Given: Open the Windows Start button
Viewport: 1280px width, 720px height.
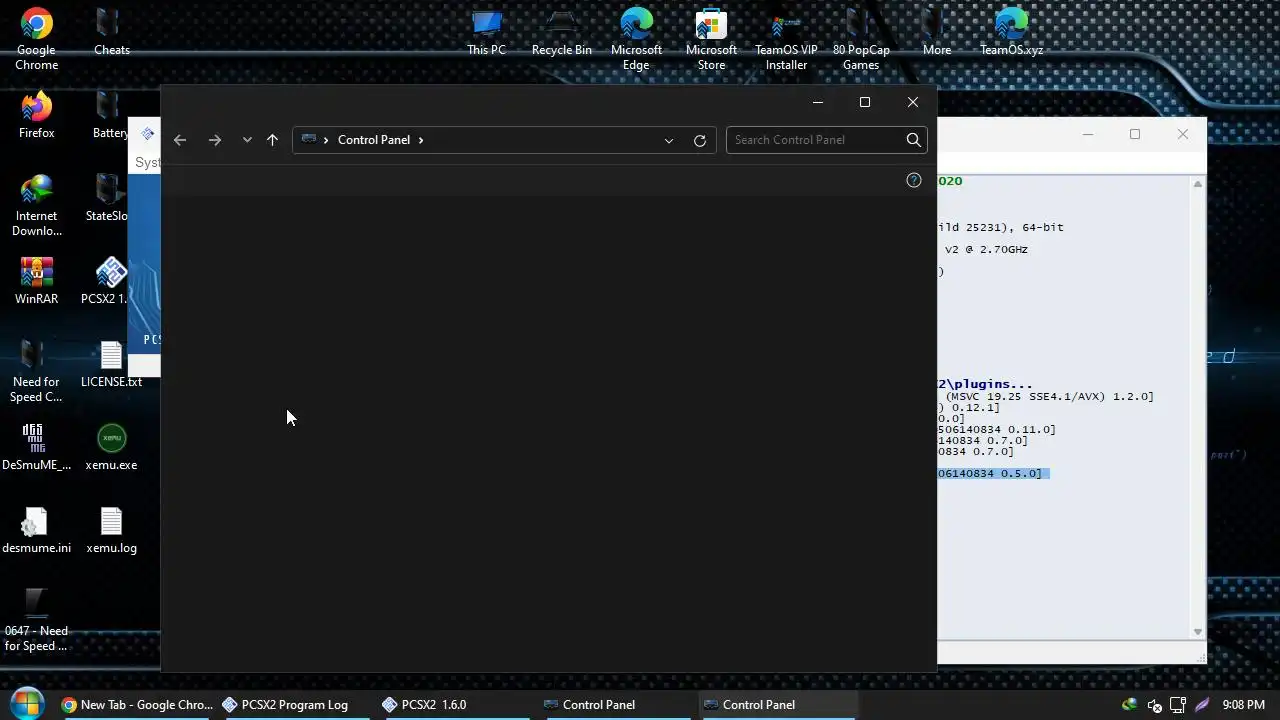Looking at the screenshot, I should pos(26,704).
